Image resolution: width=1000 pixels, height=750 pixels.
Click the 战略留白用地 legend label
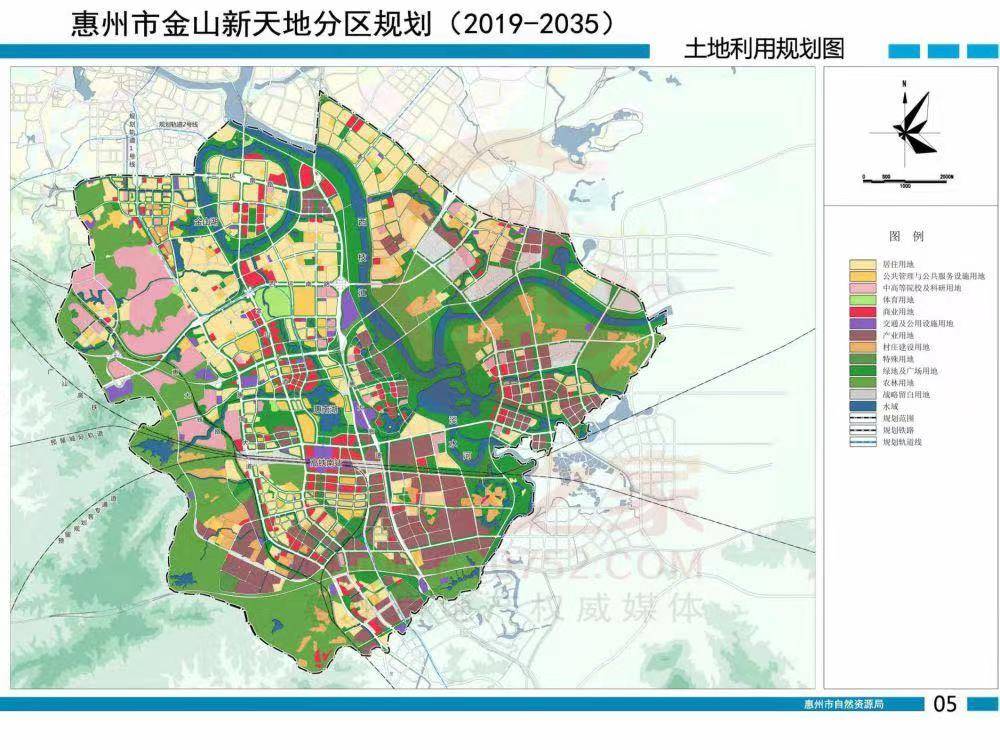pyautogui.click(x=906, y=394)
